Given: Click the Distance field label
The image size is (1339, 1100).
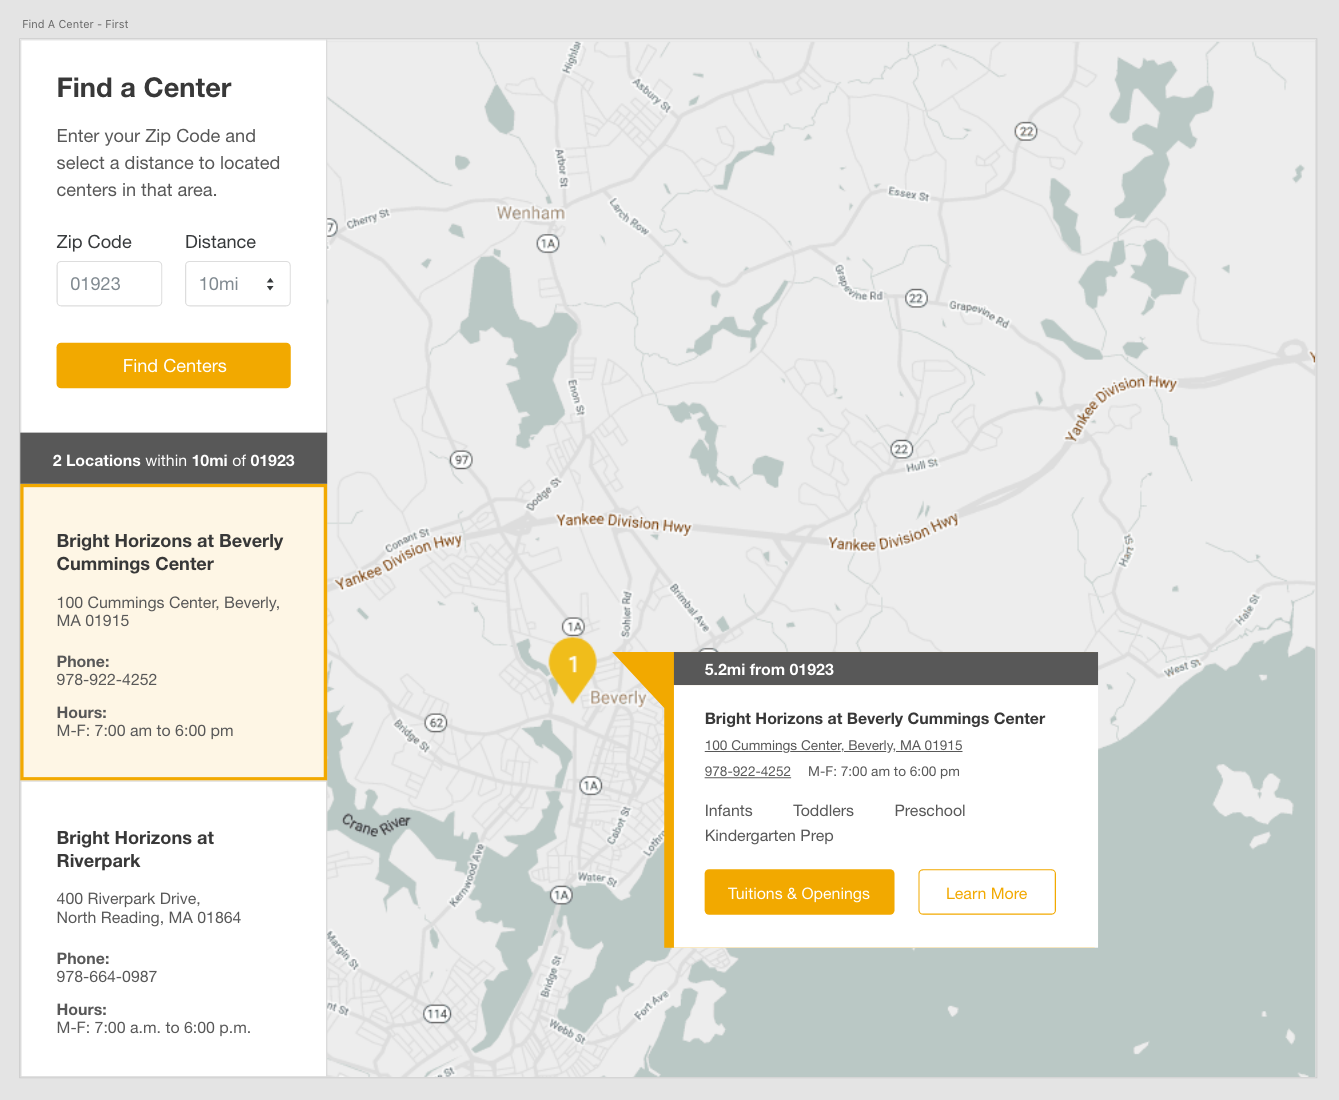Looking at the screenshot, I should (x=220, y=242).
